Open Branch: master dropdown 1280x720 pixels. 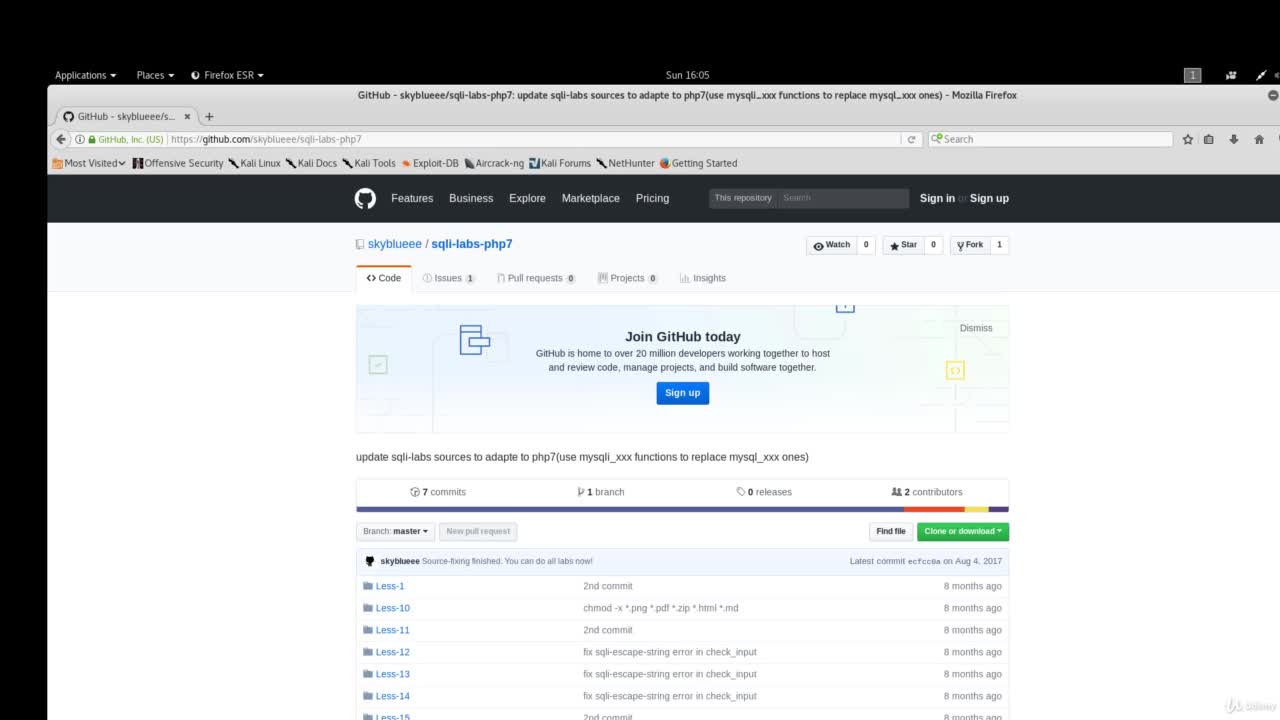point(396,531)
